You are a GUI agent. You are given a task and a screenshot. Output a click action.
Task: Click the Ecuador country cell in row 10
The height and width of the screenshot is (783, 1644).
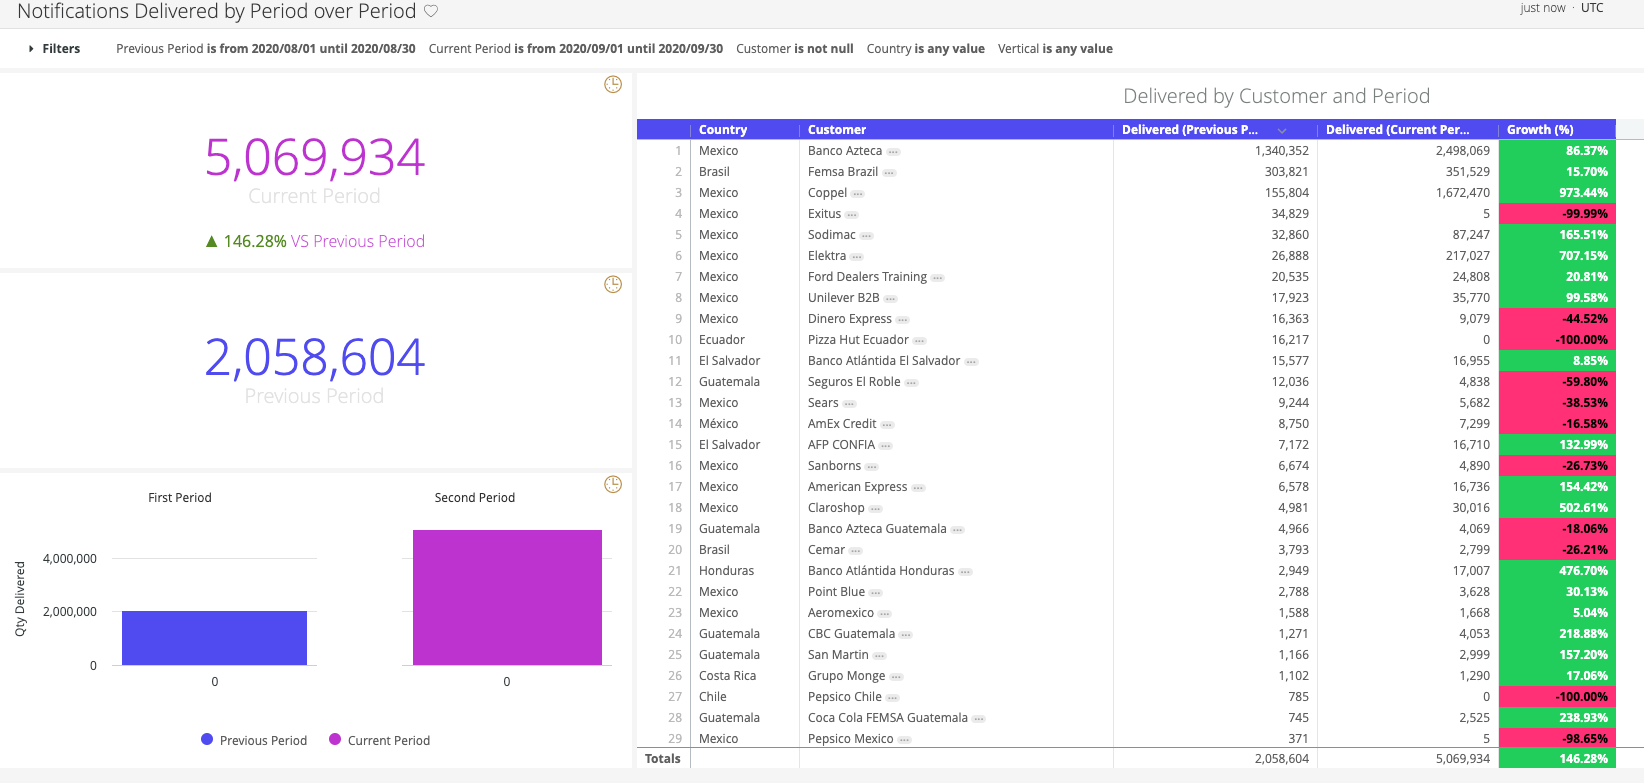pyautogui.click(x=745, y=340)
